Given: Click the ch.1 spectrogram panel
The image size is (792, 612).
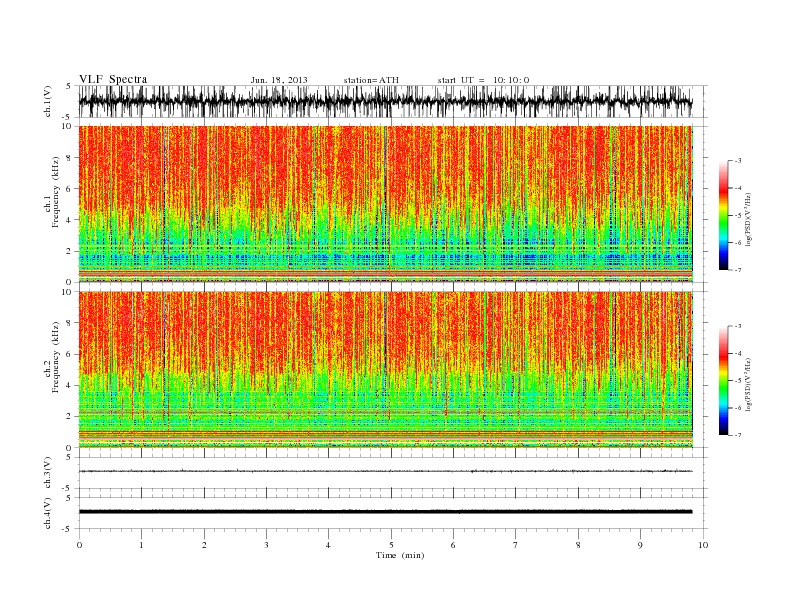Looking at the screenshot, I should tap(386, 204).
